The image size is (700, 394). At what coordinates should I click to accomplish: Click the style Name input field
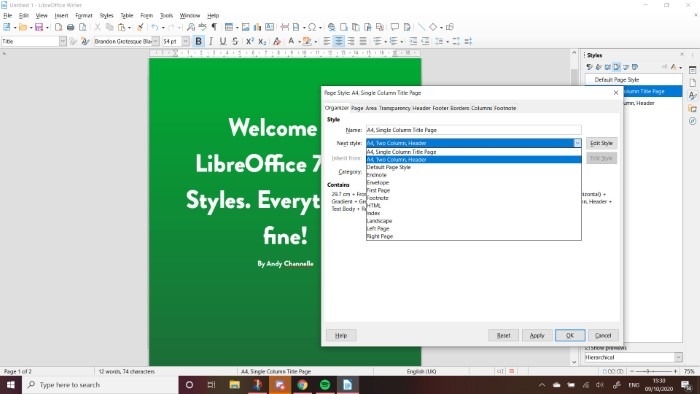click(474, 130)
